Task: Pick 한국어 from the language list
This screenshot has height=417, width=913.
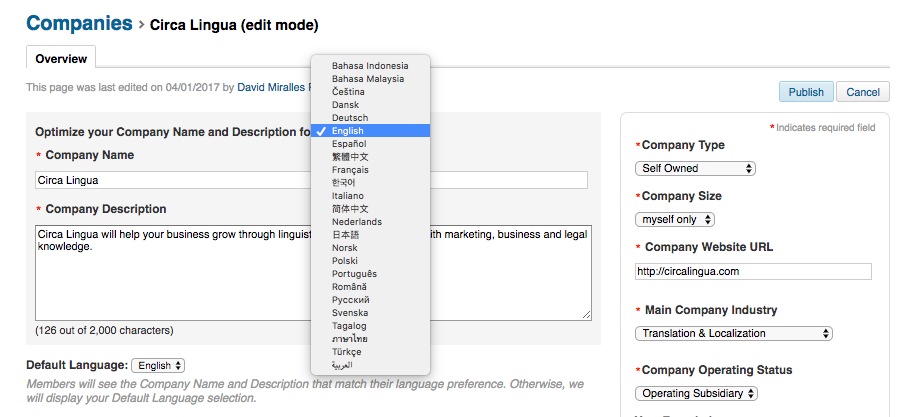Action: coord(370,183)
